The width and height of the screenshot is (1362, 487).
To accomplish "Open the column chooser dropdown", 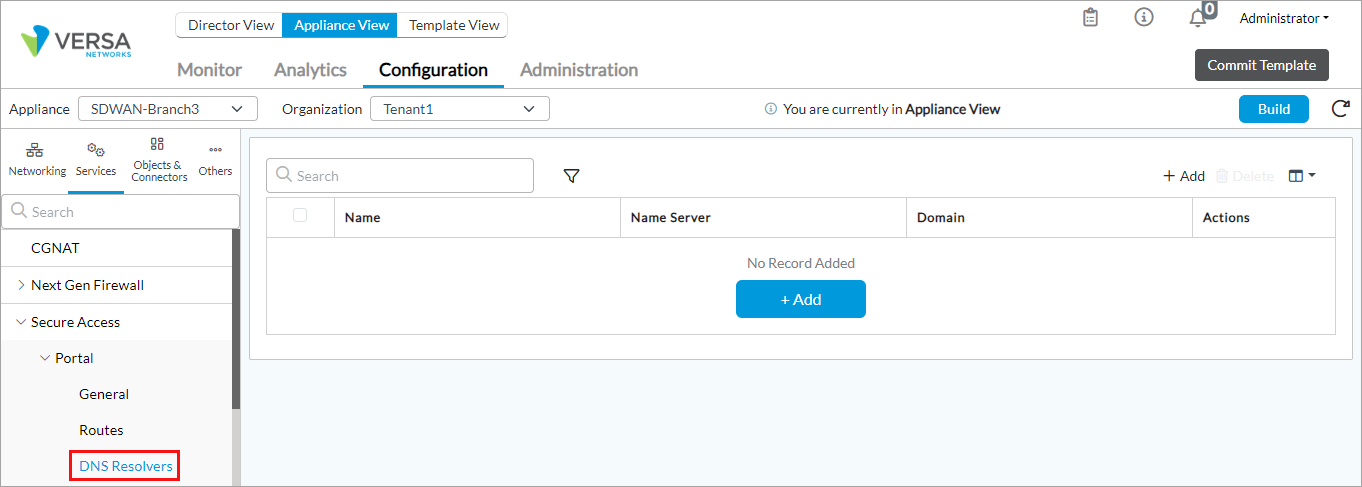I will coord(1301,176).
